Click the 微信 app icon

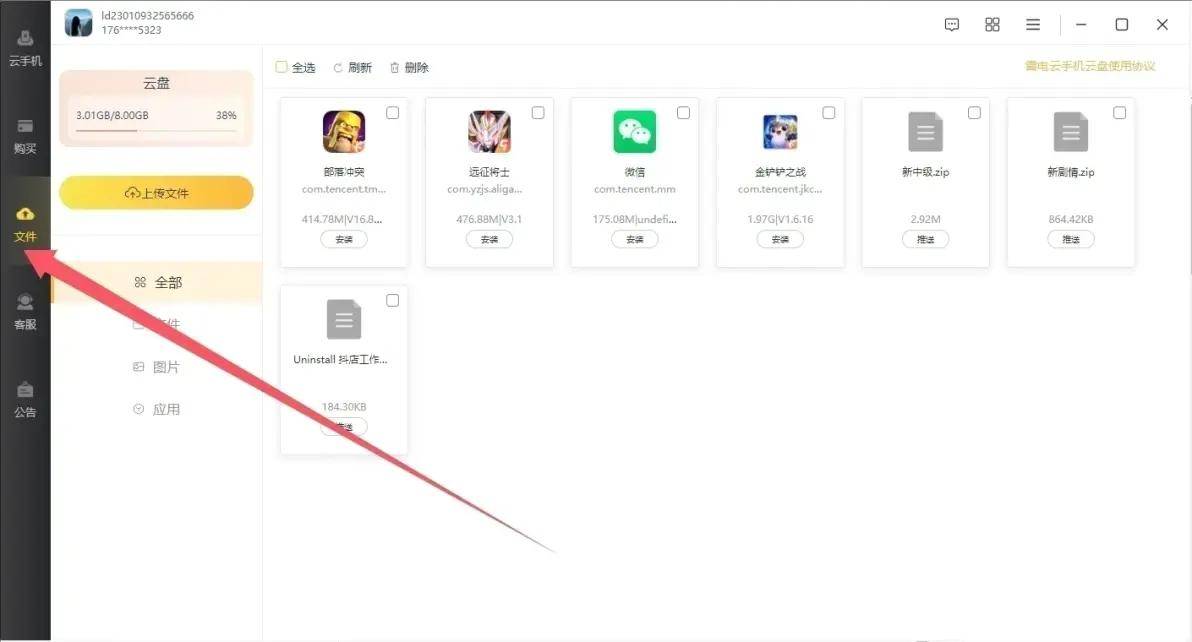634,132
